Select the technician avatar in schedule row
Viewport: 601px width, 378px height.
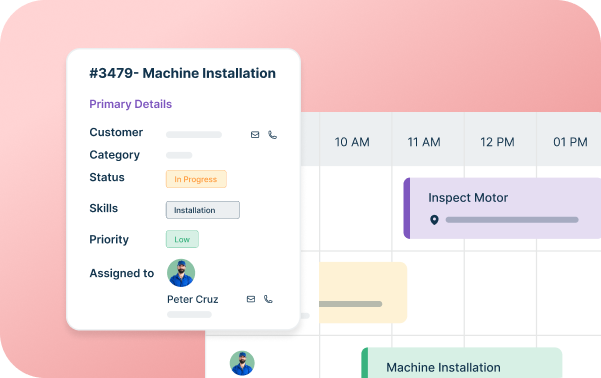coord(242,363)
